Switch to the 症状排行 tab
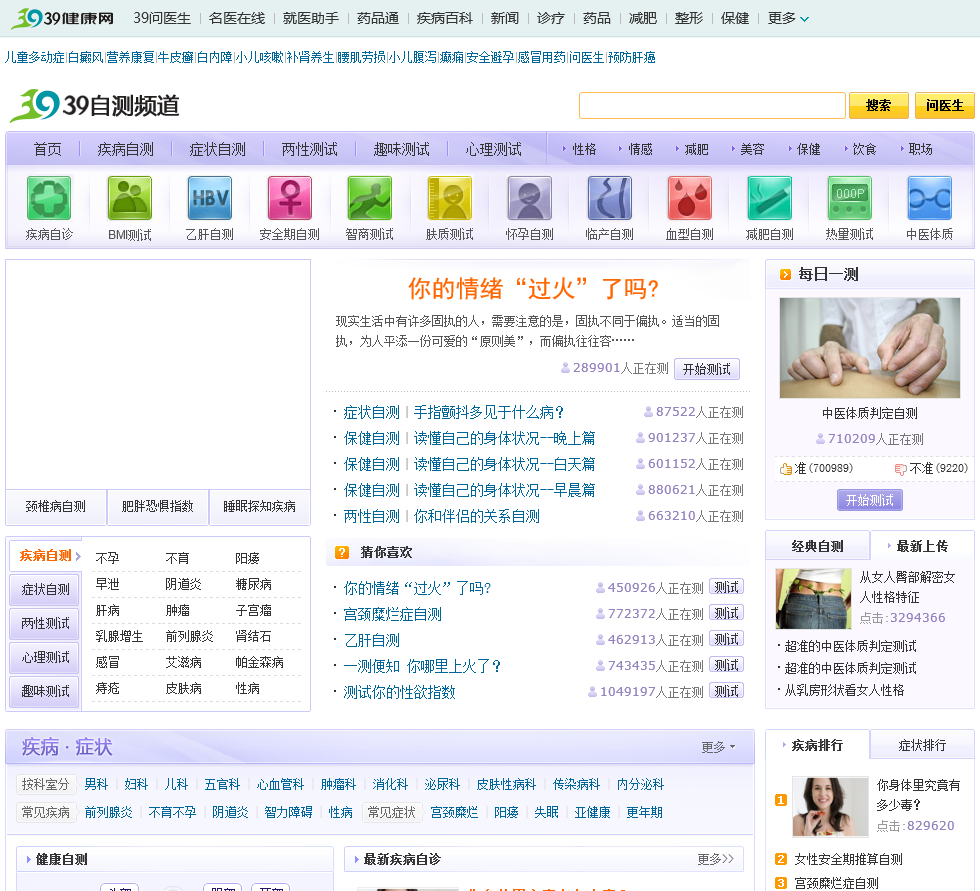The width and height of the screenshot is (980, 891). (921, 745)
